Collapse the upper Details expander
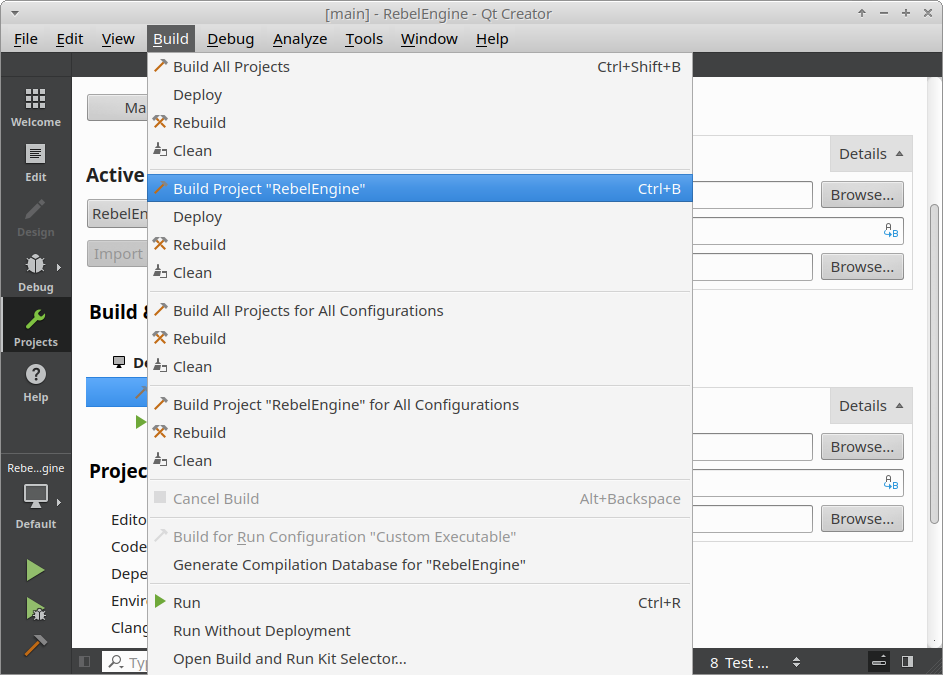 871,154
